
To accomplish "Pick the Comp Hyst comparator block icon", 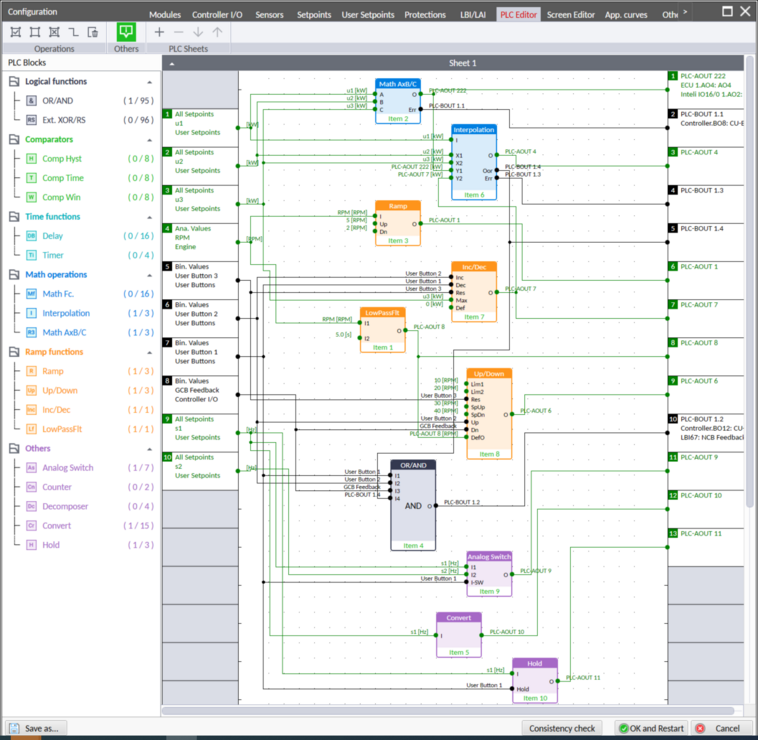I will tap(31, 159).
